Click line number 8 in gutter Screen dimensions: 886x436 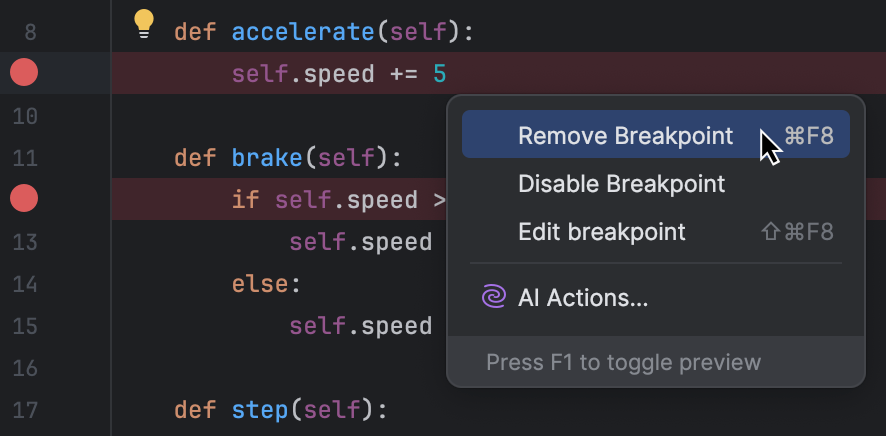[30, 32]
